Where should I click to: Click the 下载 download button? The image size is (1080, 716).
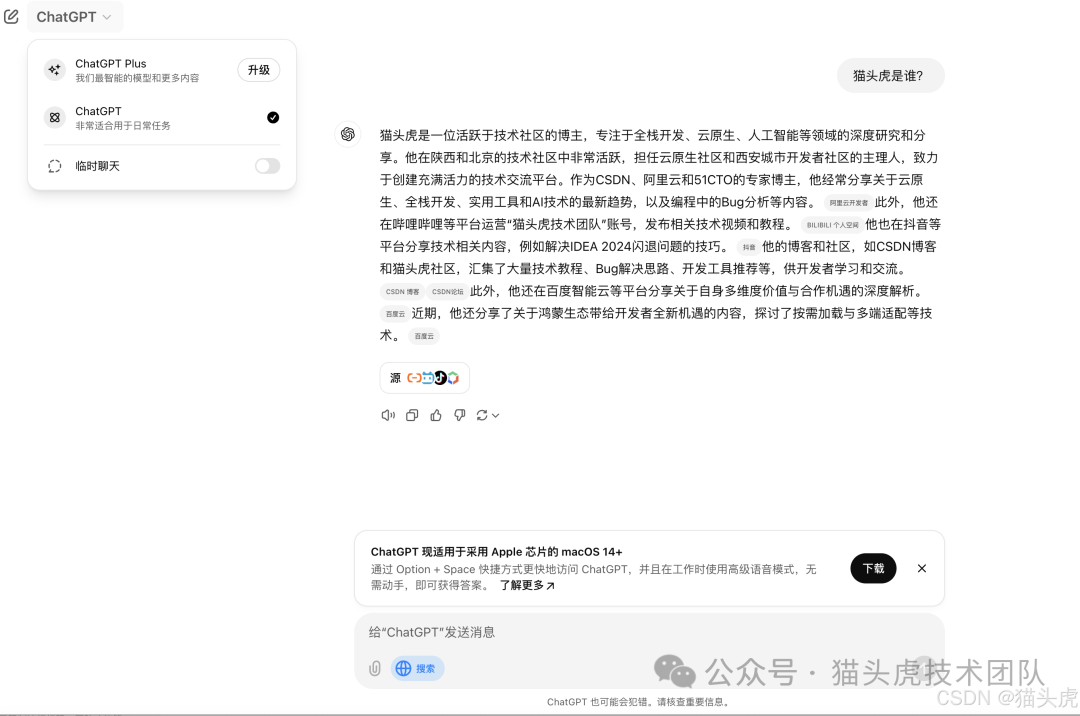[873, 569]
